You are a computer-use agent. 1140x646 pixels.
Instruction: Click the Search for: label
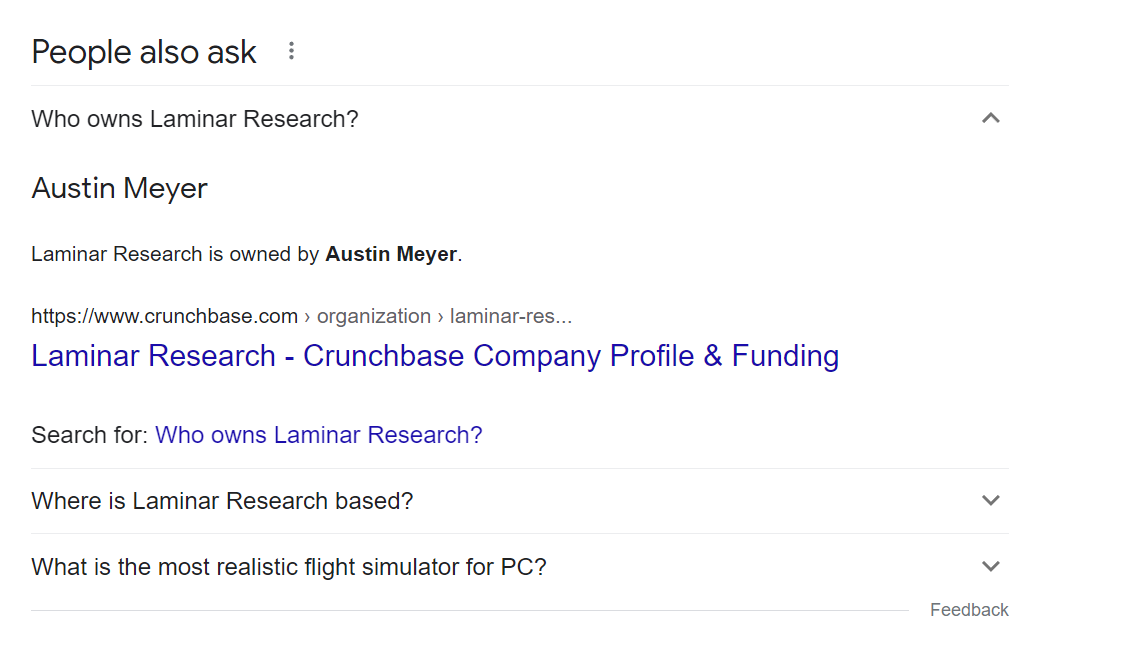point(89,435)
